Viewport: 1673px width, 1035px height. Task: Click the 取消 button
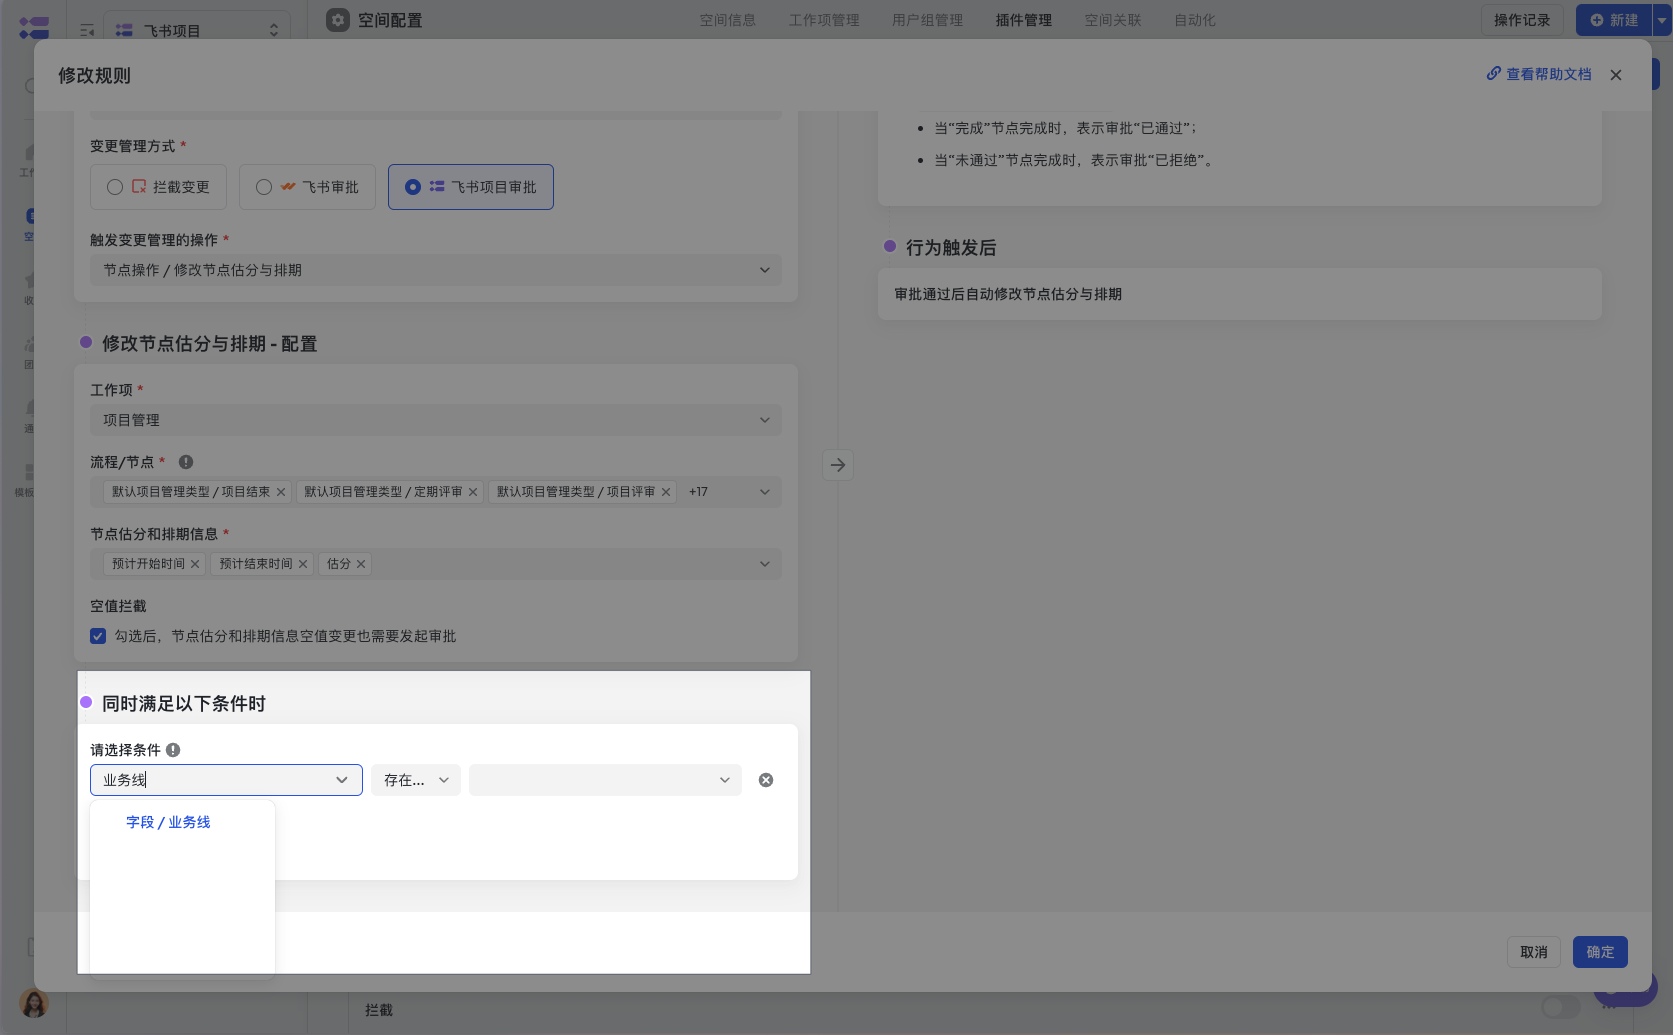click(x=1534, y=952)
